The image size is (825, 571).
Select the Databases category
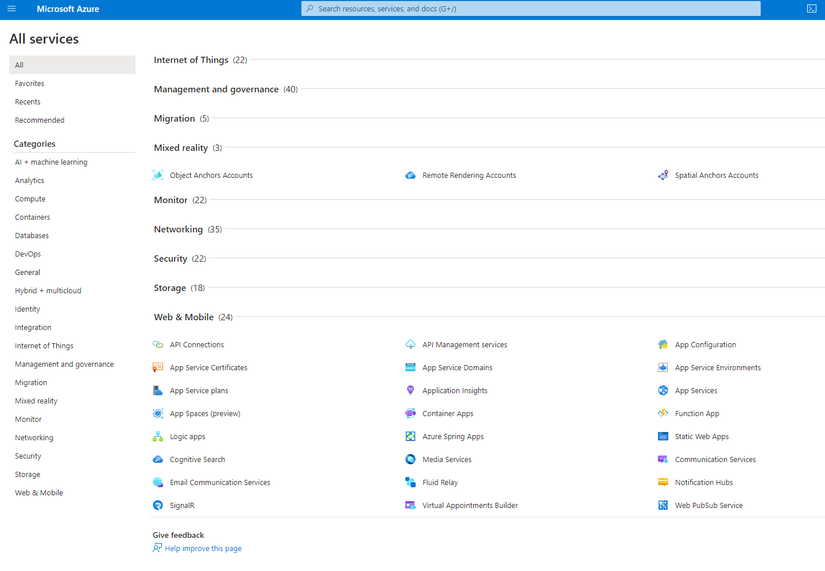click(x=32, y=235)
